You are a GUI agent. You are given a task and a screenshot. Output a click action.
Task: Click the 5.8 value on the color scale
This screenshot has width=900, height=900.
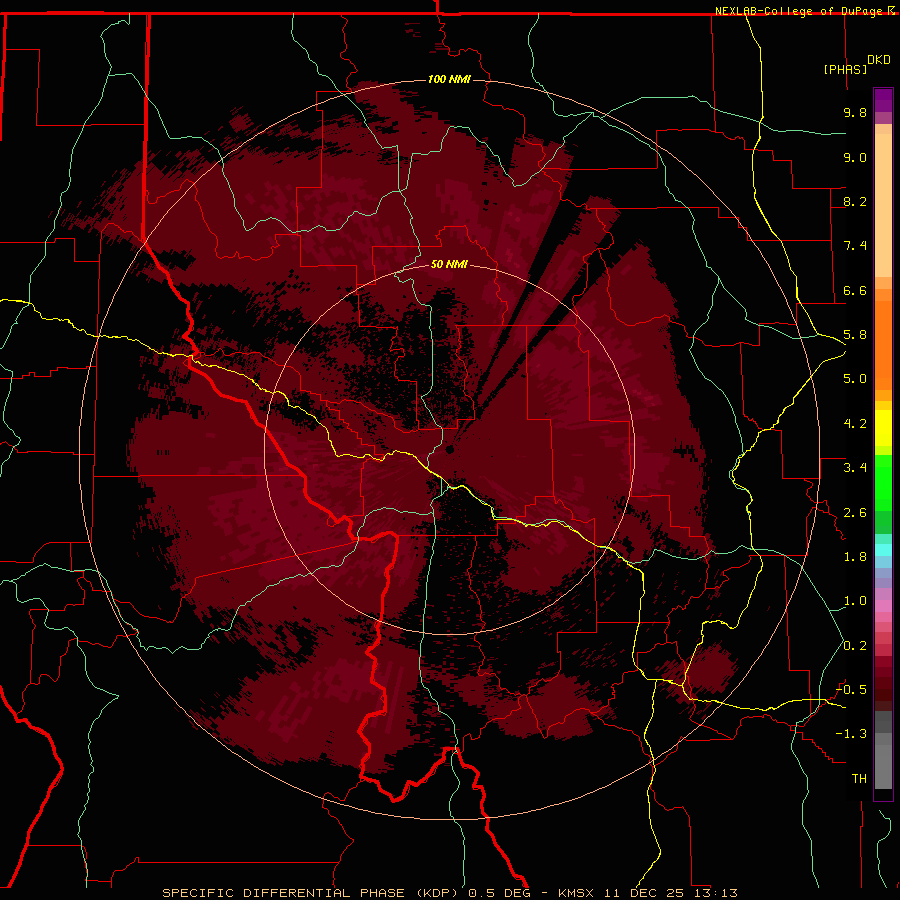tap(855, 335)
